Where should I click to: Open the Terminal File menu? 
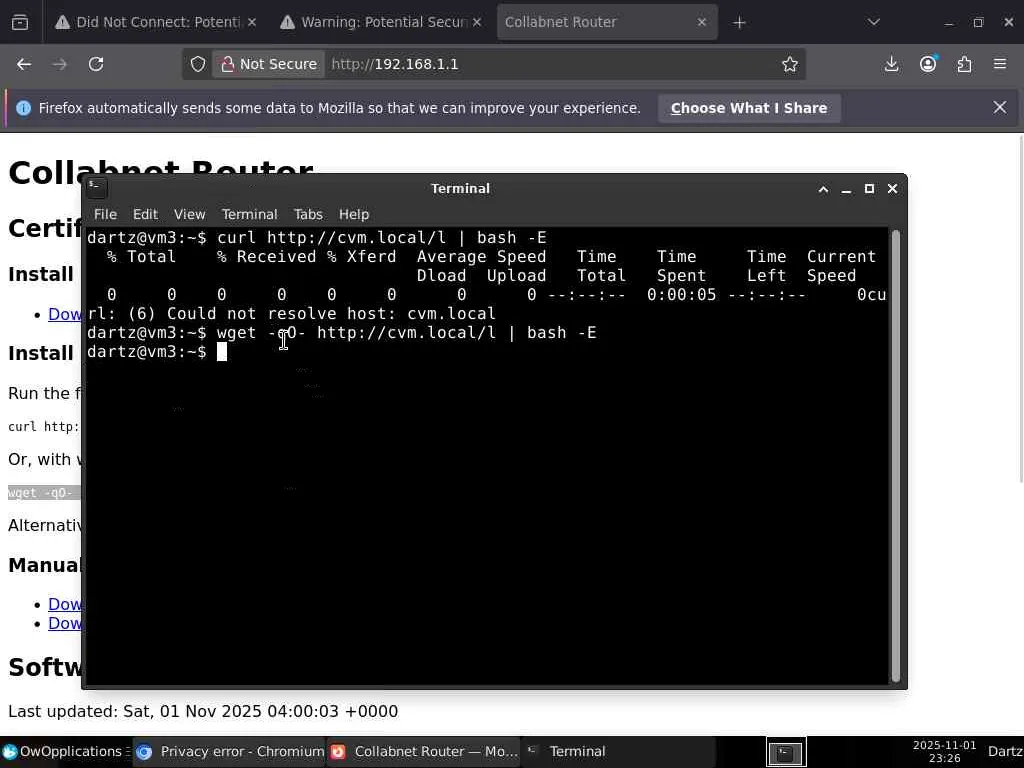coord(105,214)
